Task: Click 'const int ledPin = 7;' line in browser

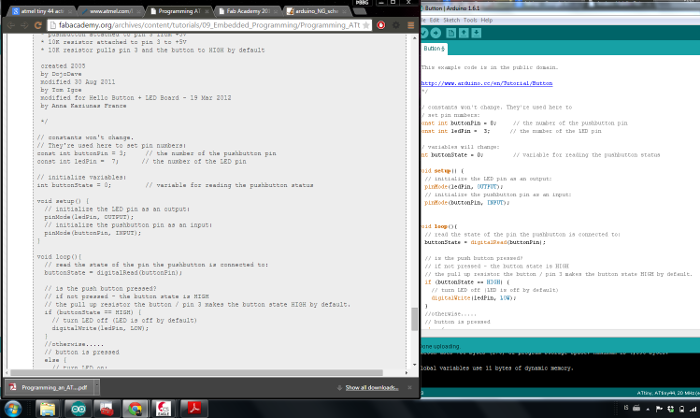Action: [78, 161]
